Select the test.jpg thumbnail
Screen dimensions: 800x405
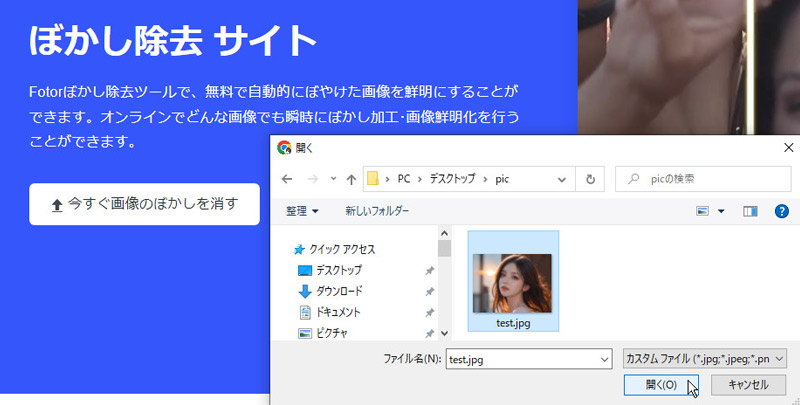tap(513, 283)
